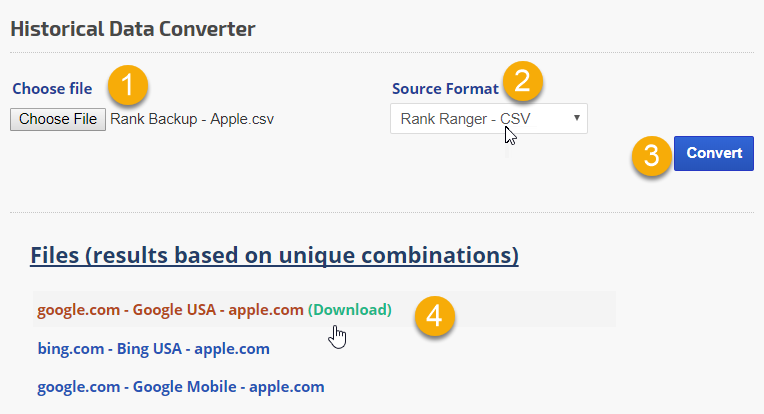This screenshot has width=764, height=414.
Task: Click the Source Format label
Action: click(445, 89)
